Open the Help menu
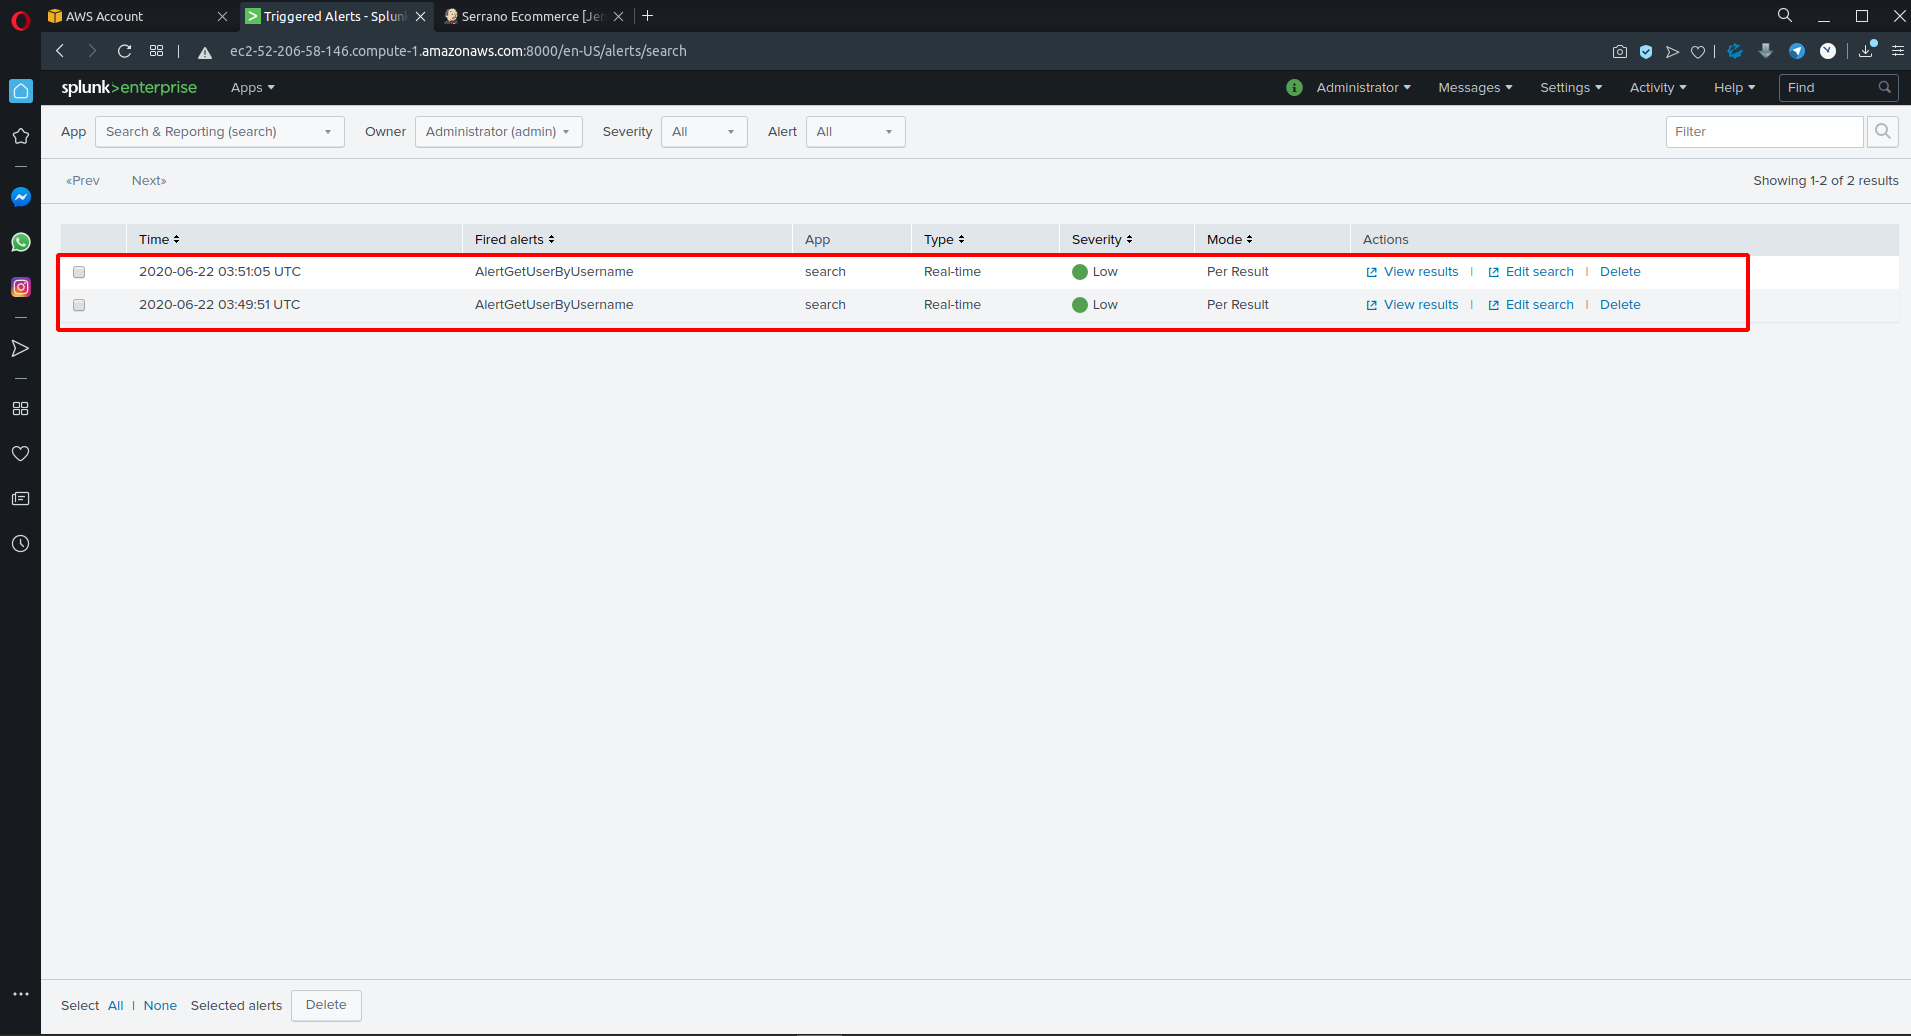The width and height of the screenshot is (1911, 1036). tap(1734, 88)
